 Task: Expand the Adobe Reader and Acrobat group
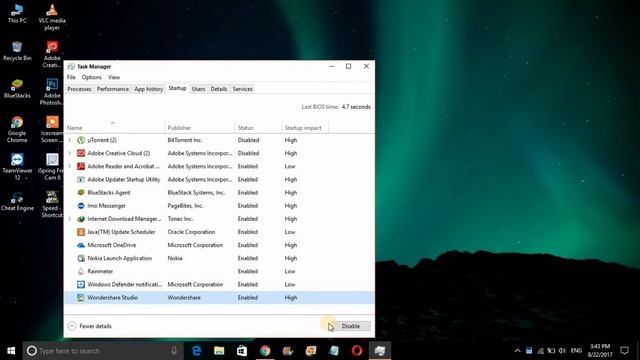pyautogui.click(x=69, y=166)
